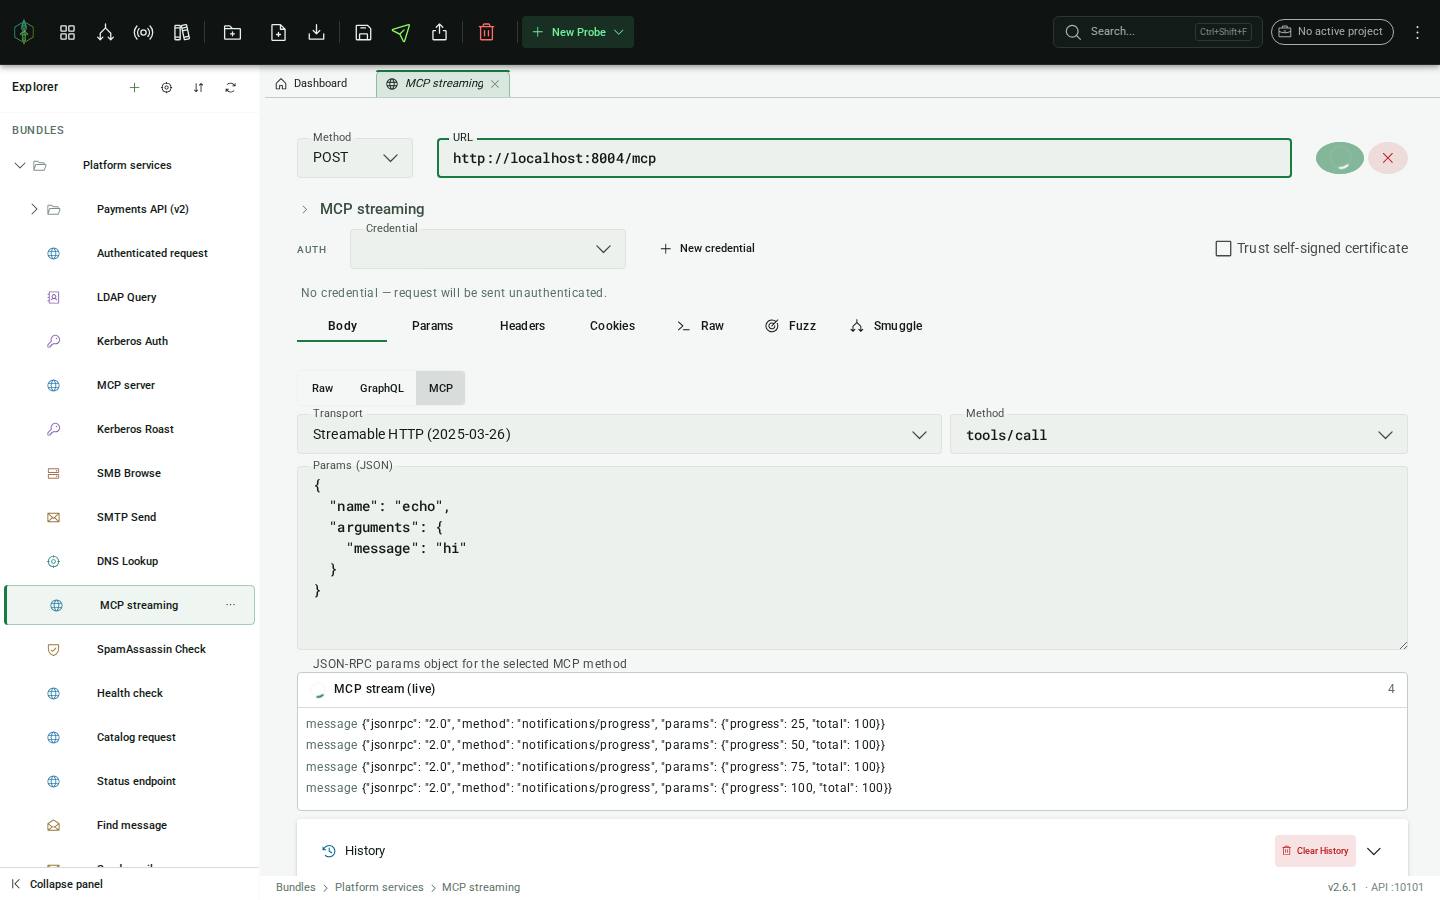Click the new folder icon

click(232, 32)
